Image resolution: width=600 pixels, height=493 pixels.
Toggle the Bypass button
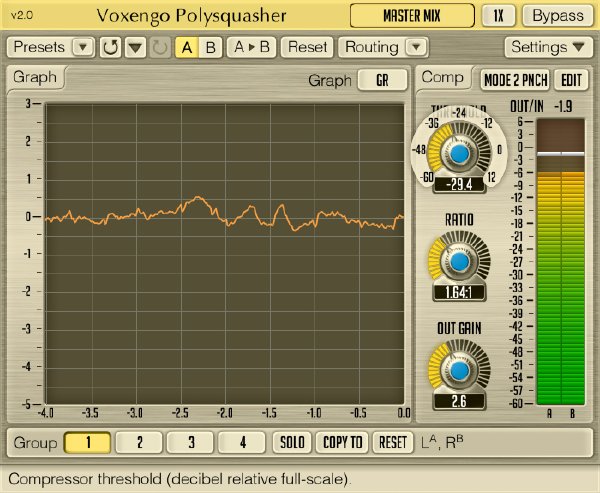(x=558, y=16)
